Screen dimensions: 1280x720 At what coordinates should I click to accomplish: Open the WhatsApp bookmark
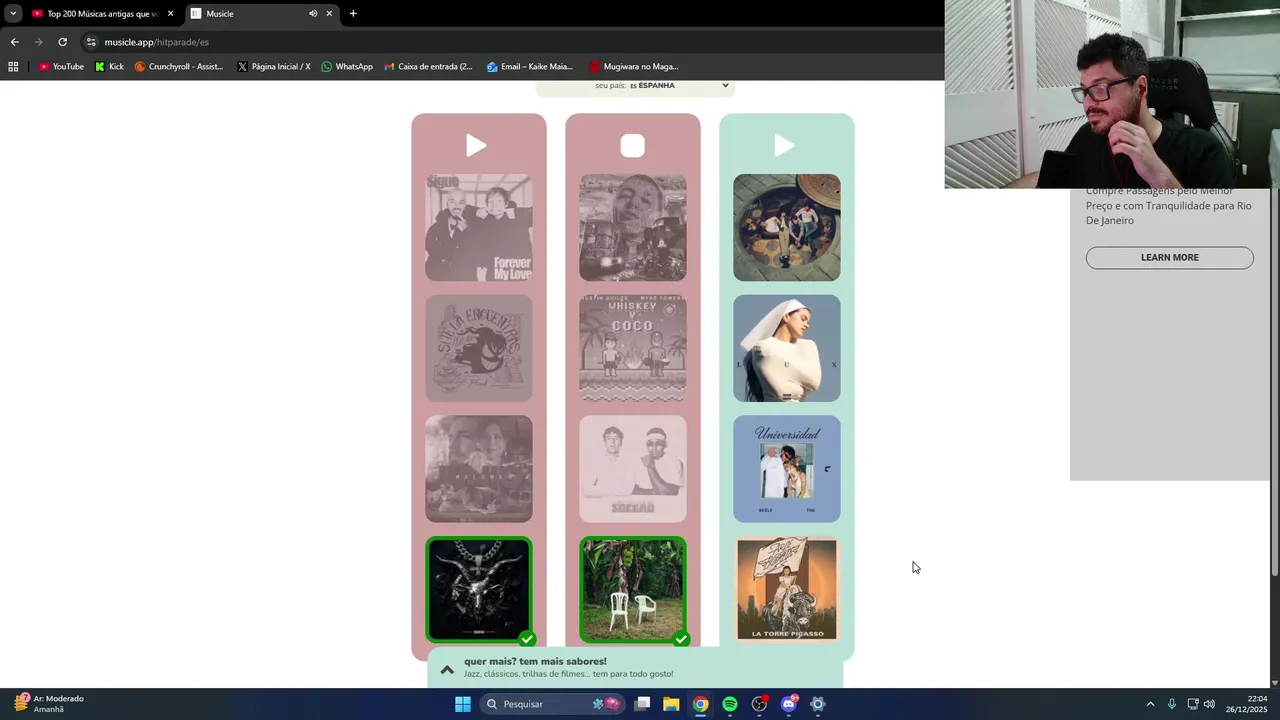click(x=347, y=67)
